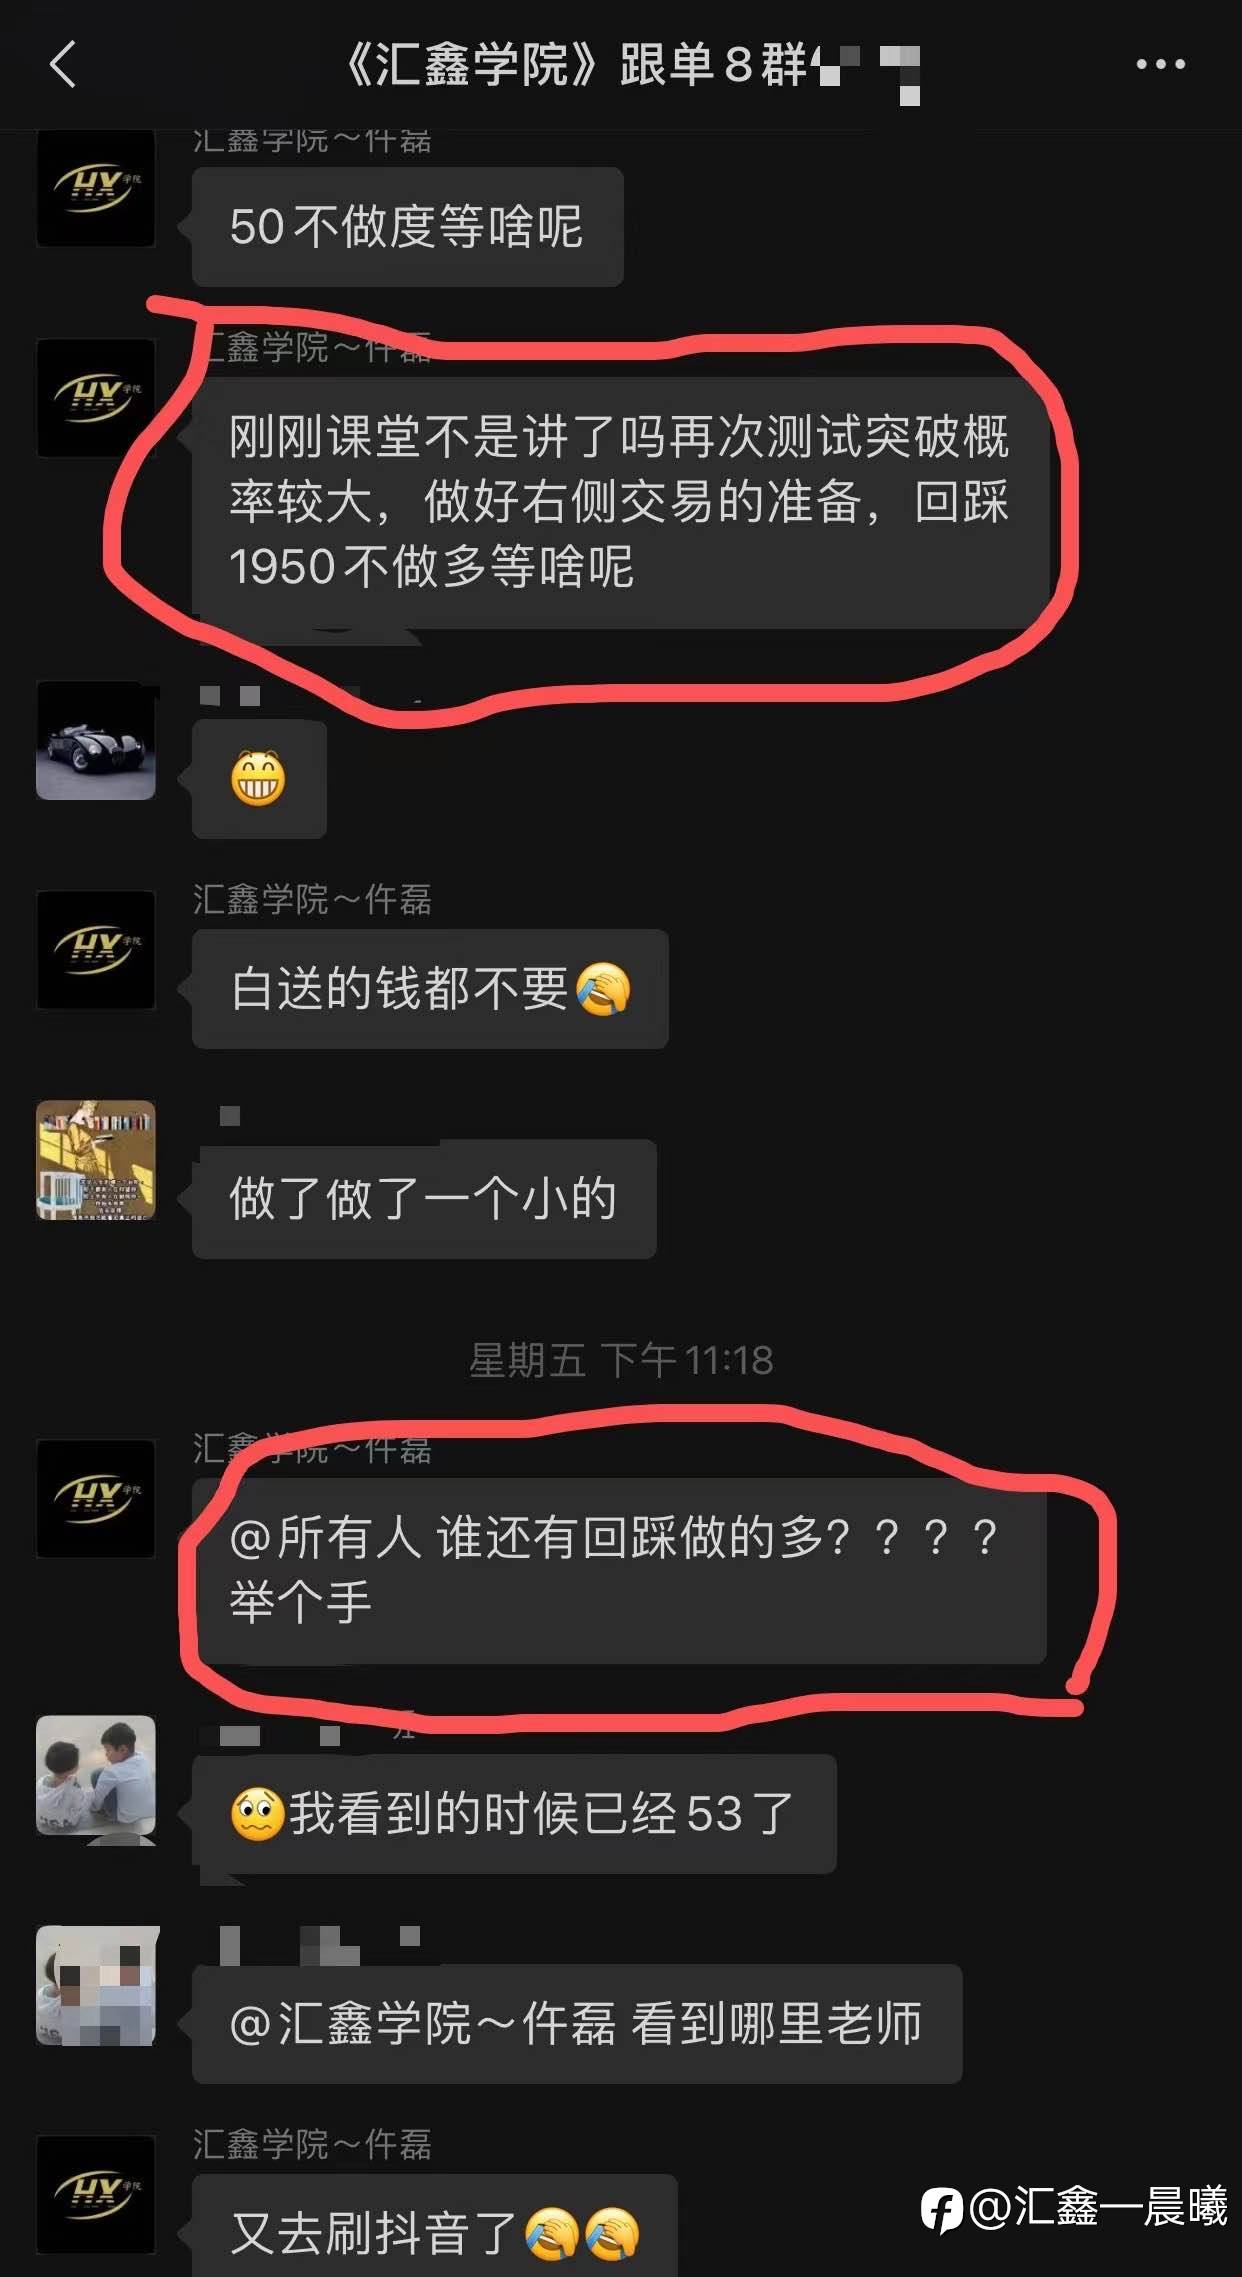Tap the '又去刷抖音了' message bubble

pyautogui.click(x=435, y=2226)
